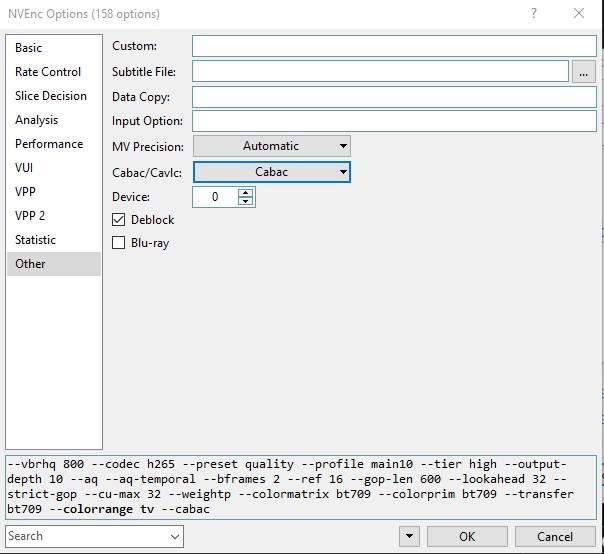Switch to VPP 2 page
Image resolution: width=604 pixels, height=554 pixels.
(54, 216)
